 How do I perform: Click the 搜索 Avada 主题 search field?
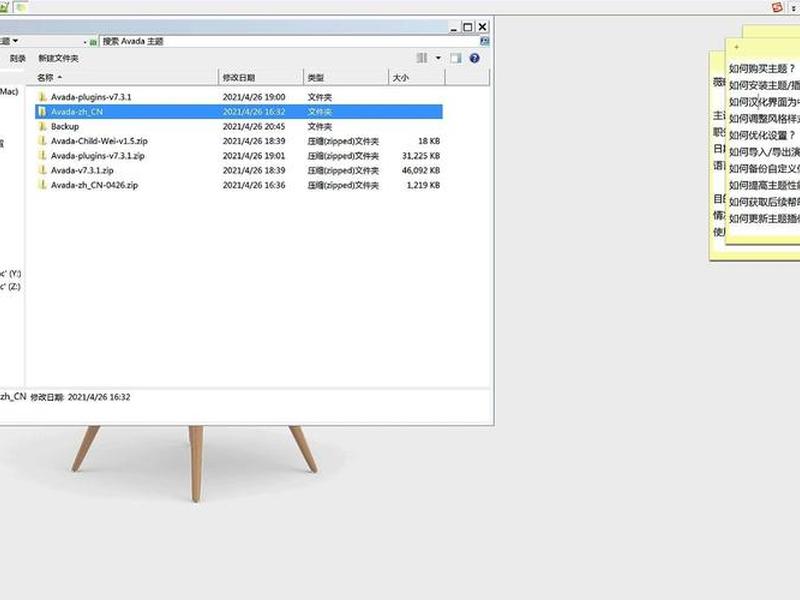click(290, 41)
